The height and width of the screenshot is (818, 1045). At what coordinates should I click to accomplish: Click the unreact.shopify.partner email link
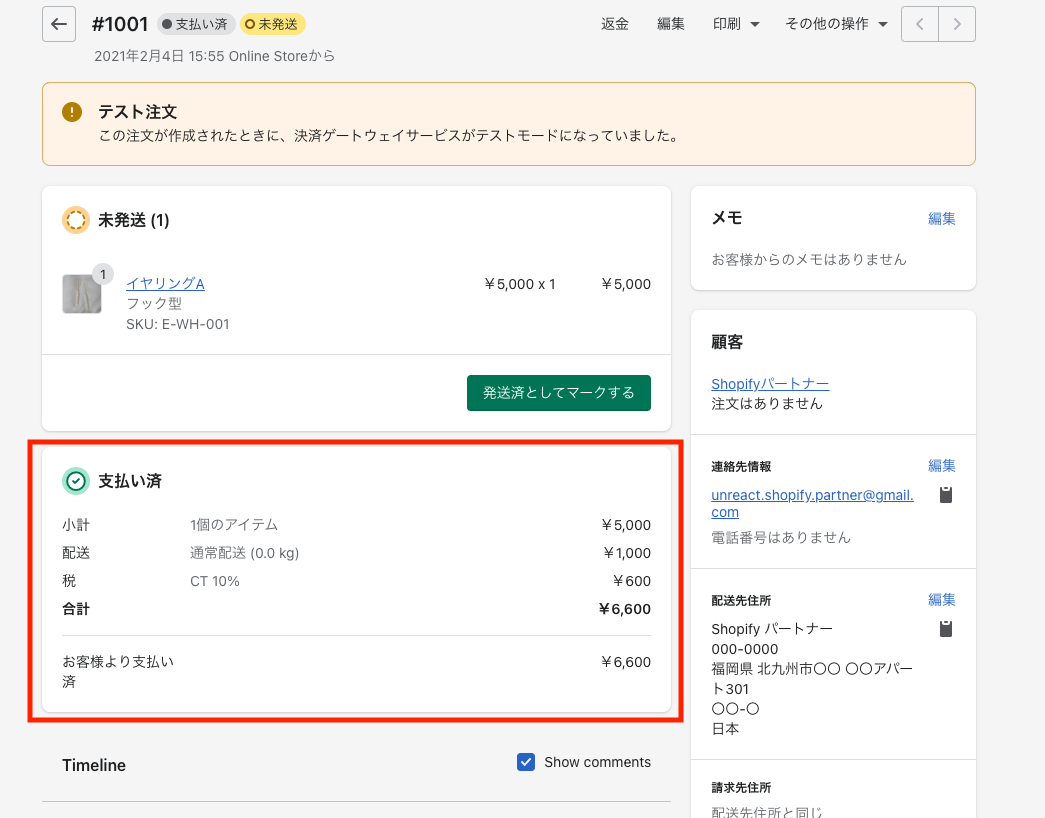812,503
